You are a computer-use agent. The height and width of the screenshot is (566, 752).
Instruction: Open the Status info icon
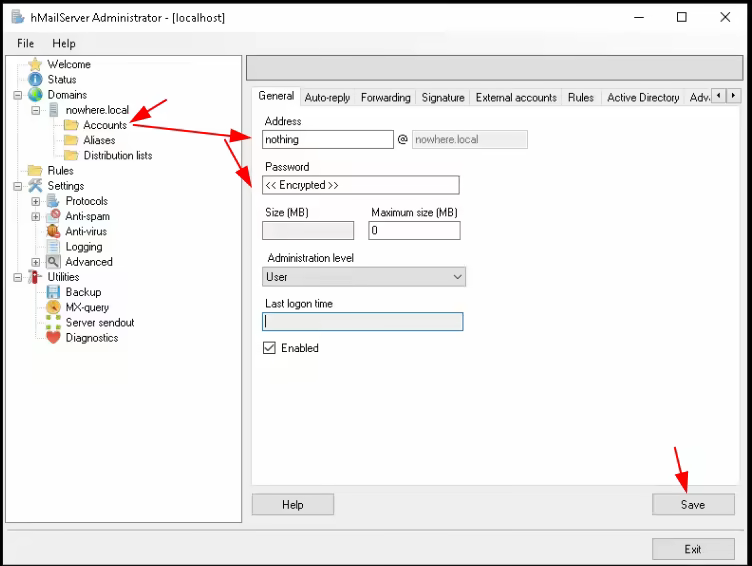tap(35, 80)
